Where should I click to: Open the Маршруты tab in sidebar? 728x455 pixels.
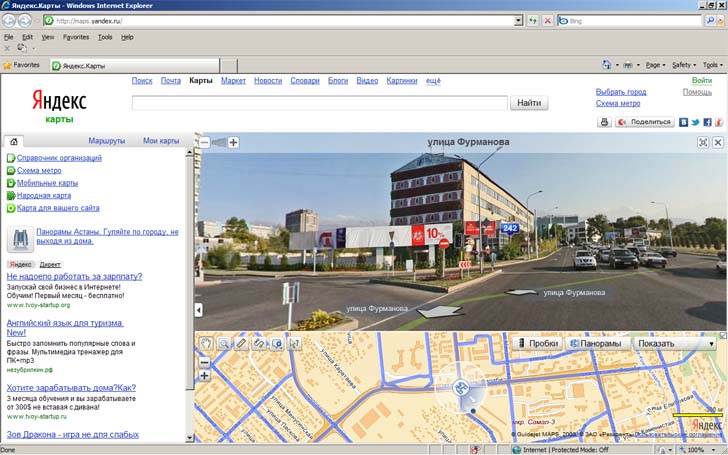[107, 141]
